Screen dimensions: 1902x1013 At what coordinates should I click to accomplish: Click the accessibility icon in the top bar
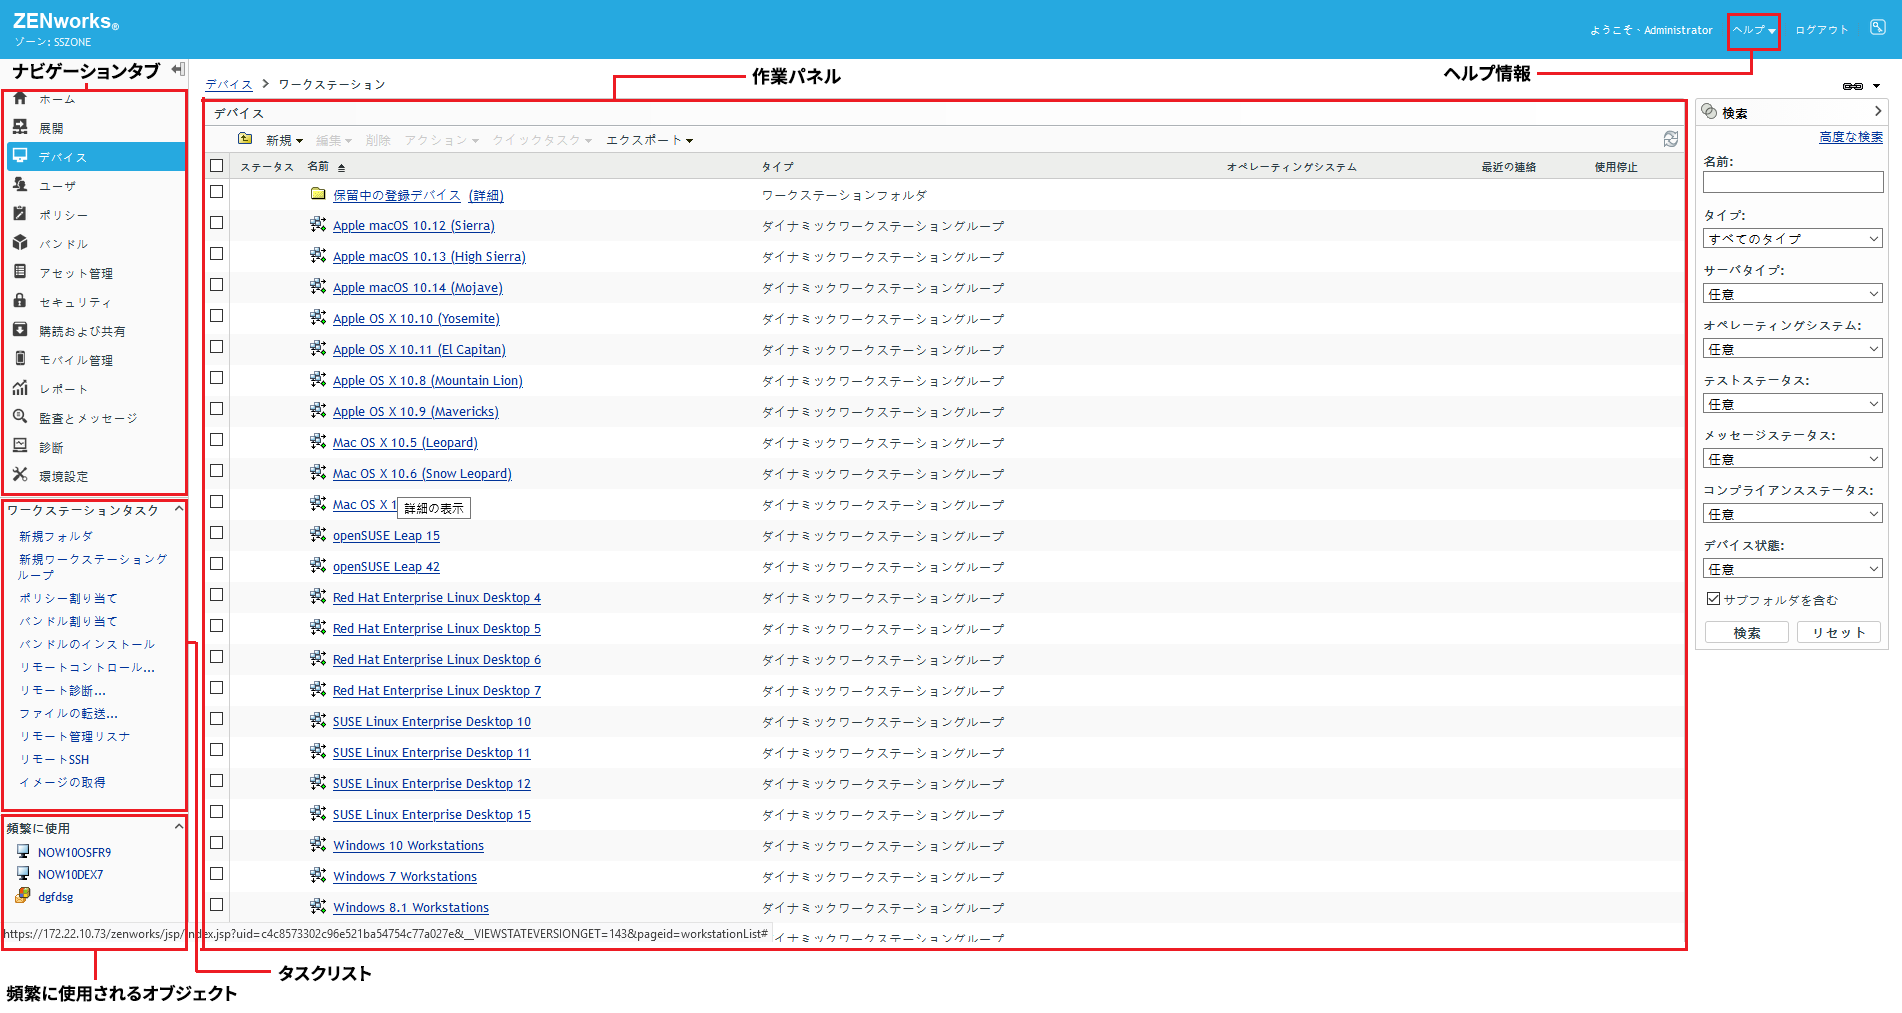[1877, 27]
